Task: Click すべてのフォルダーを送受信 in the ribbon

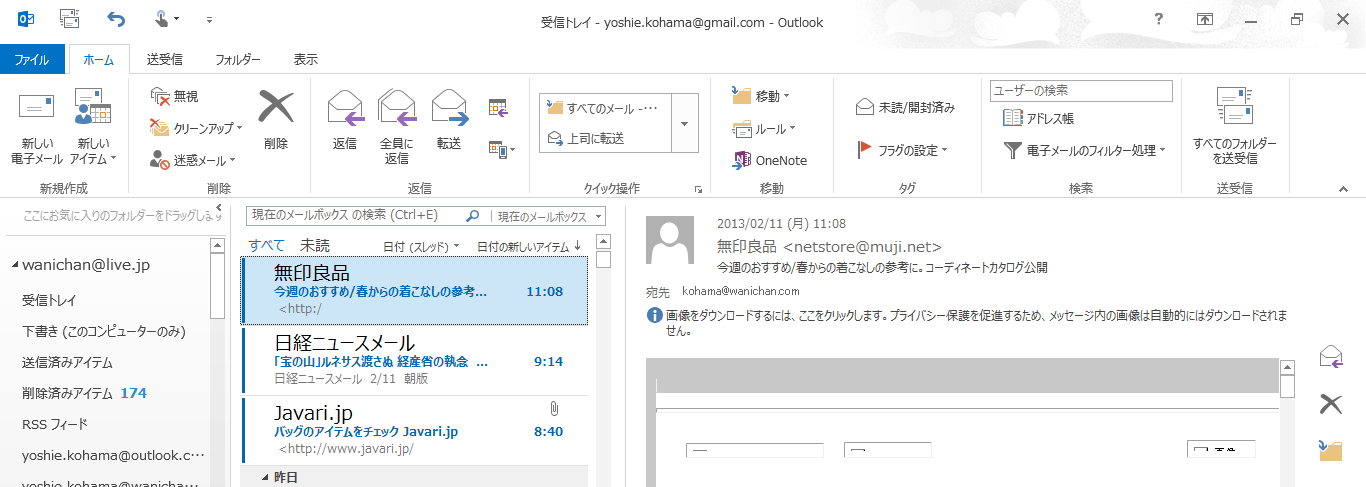Action: pos(1234,126)
